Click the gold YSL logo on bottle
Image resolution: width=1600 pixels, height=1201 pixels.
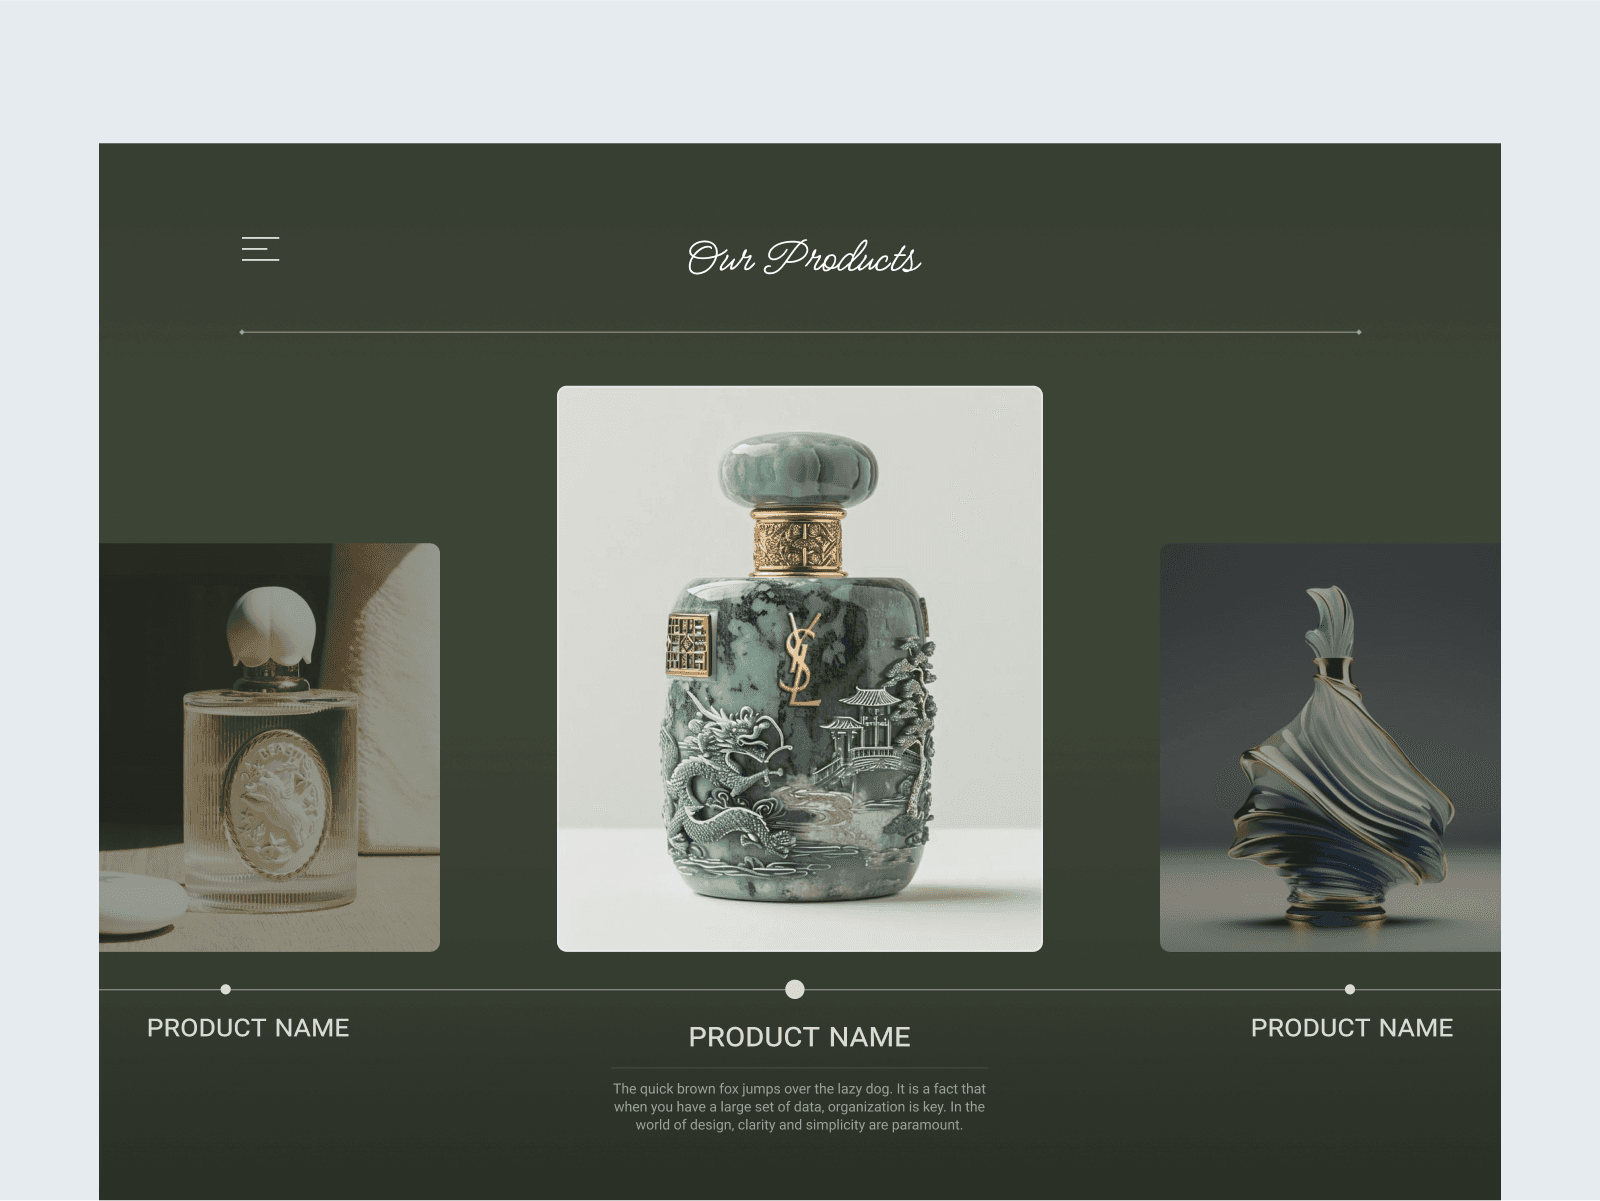[x=800, y=660]
